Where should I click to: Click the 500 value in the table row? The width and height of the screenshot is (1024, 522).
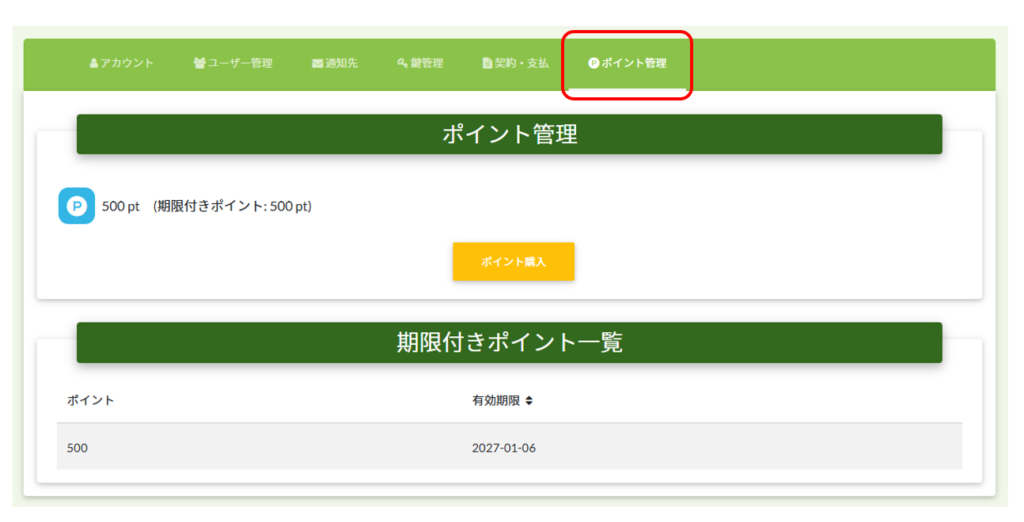pyautogui.click(x=78, y=448)
